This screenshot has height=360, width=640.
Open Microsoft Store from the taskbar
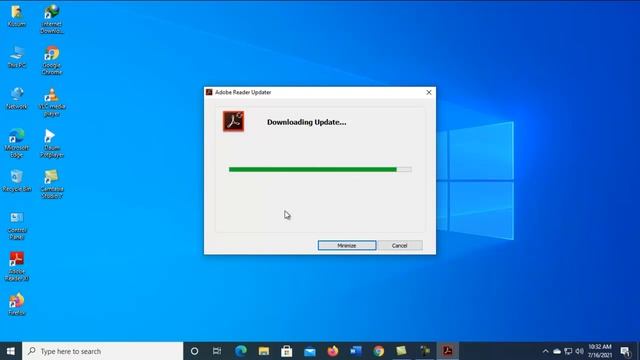click(287, 351)
